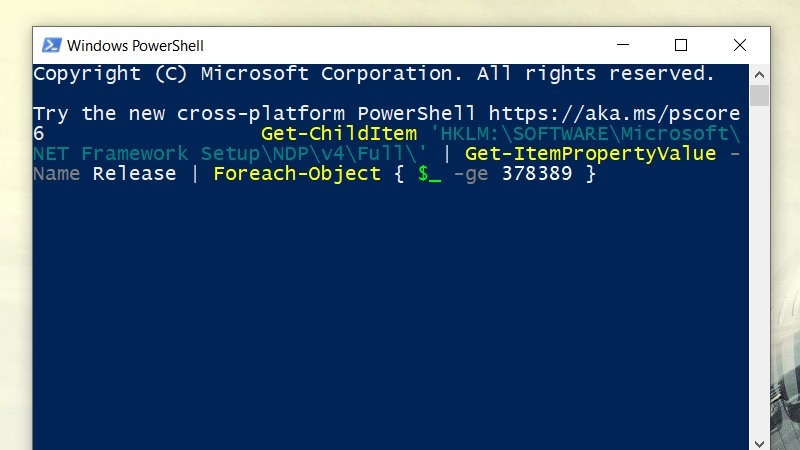Click the Foreach-Object cmdlet text

(x=297, y=174)
